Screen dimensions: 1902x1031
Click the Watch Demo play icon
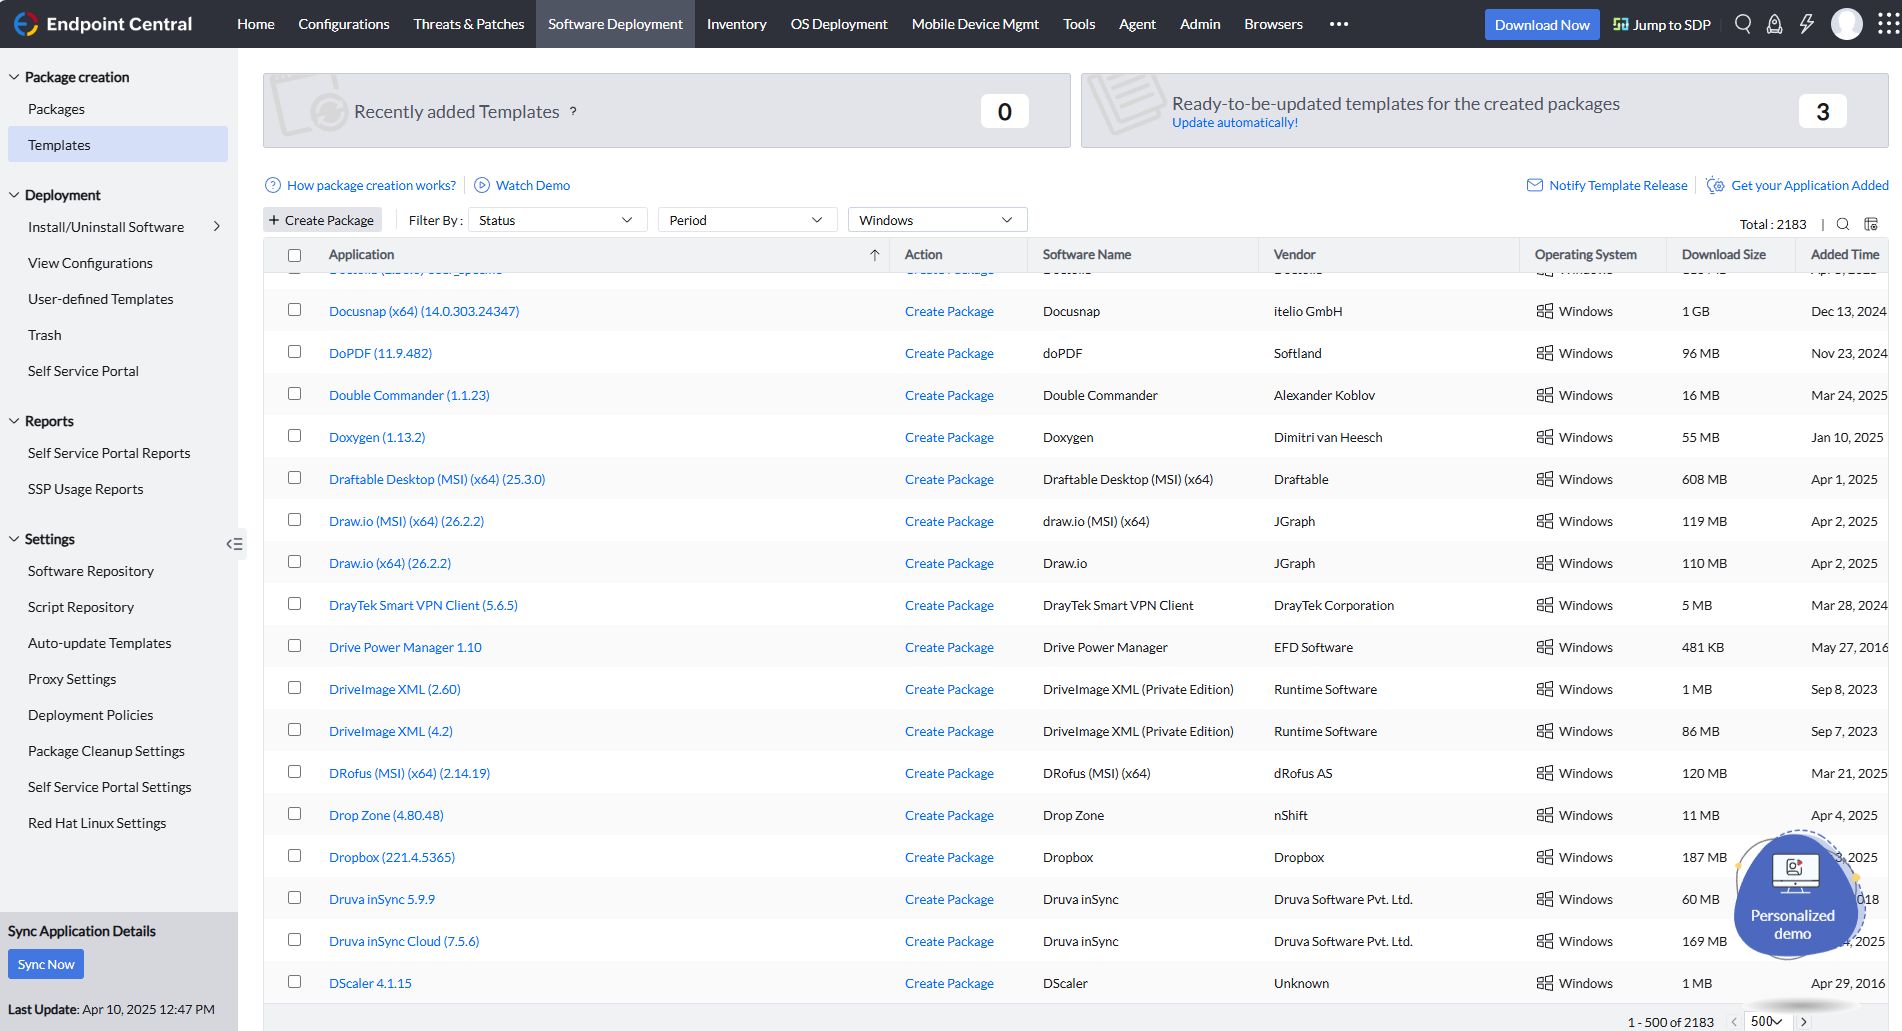click(x=482, y=185)
